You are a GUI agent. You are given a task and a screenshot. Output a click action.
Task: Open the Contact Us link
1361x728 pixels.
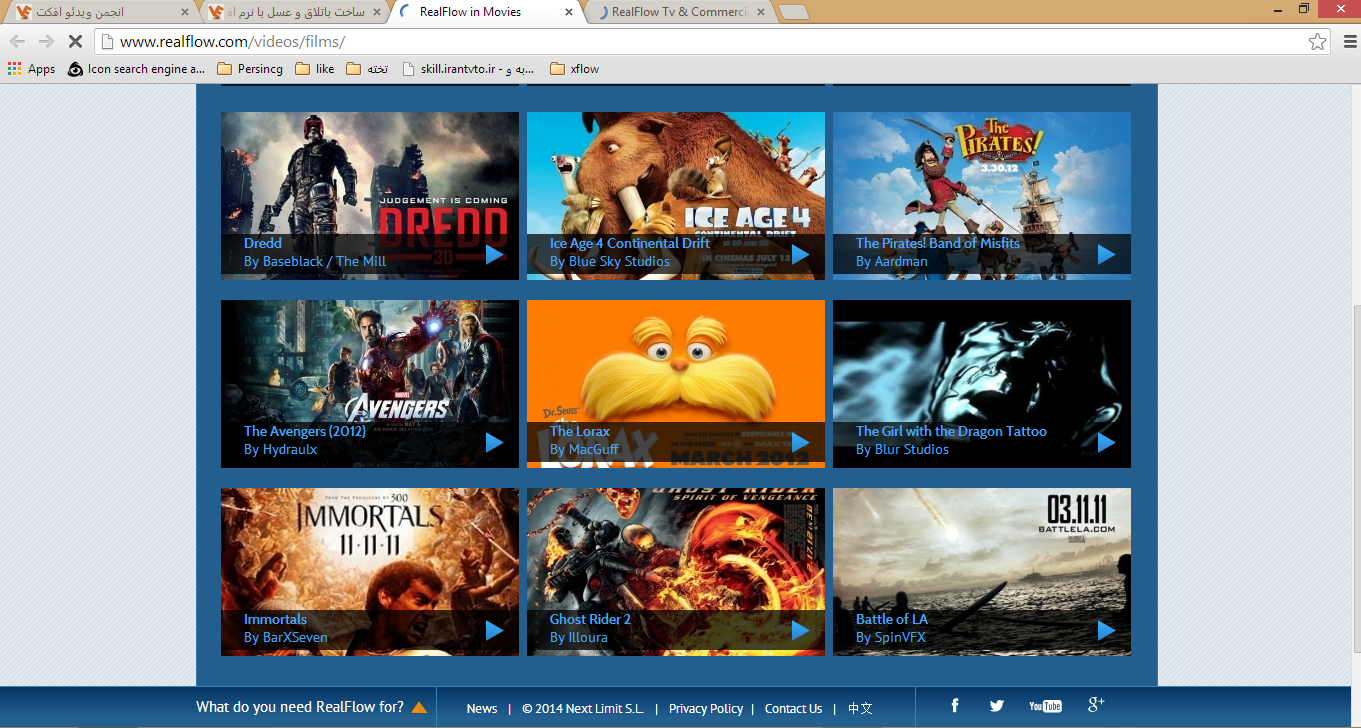[793, 708]
